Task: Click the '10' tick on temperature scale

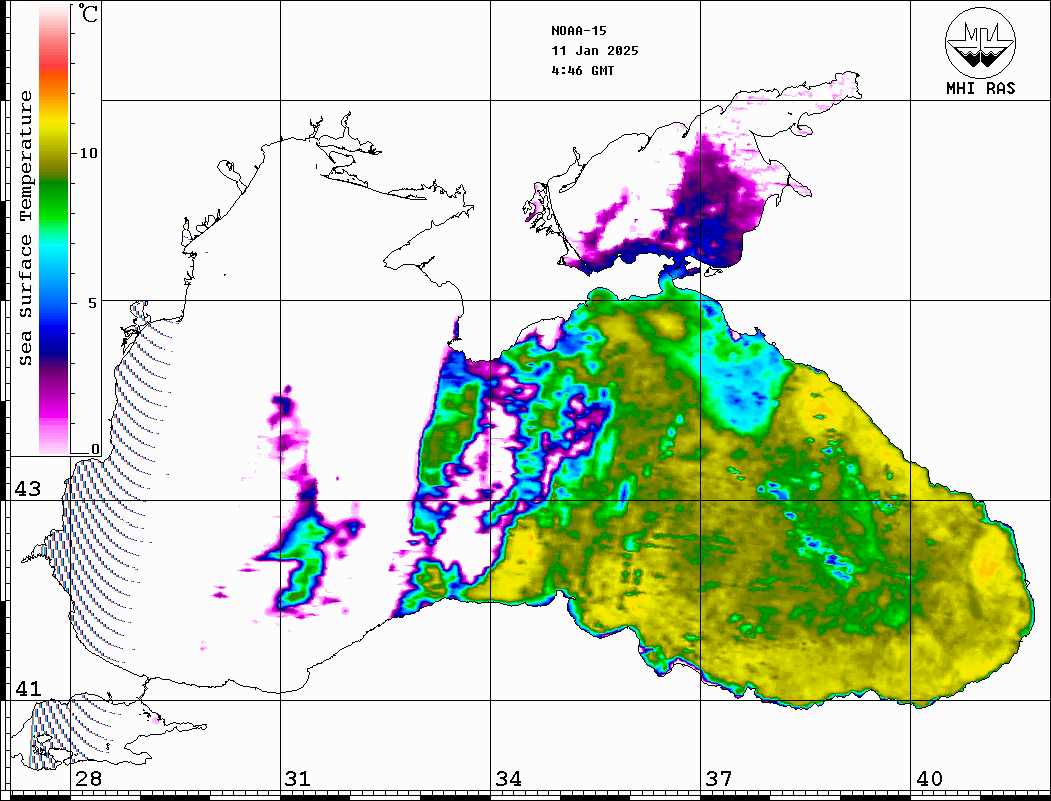Action: pos(88,153)
